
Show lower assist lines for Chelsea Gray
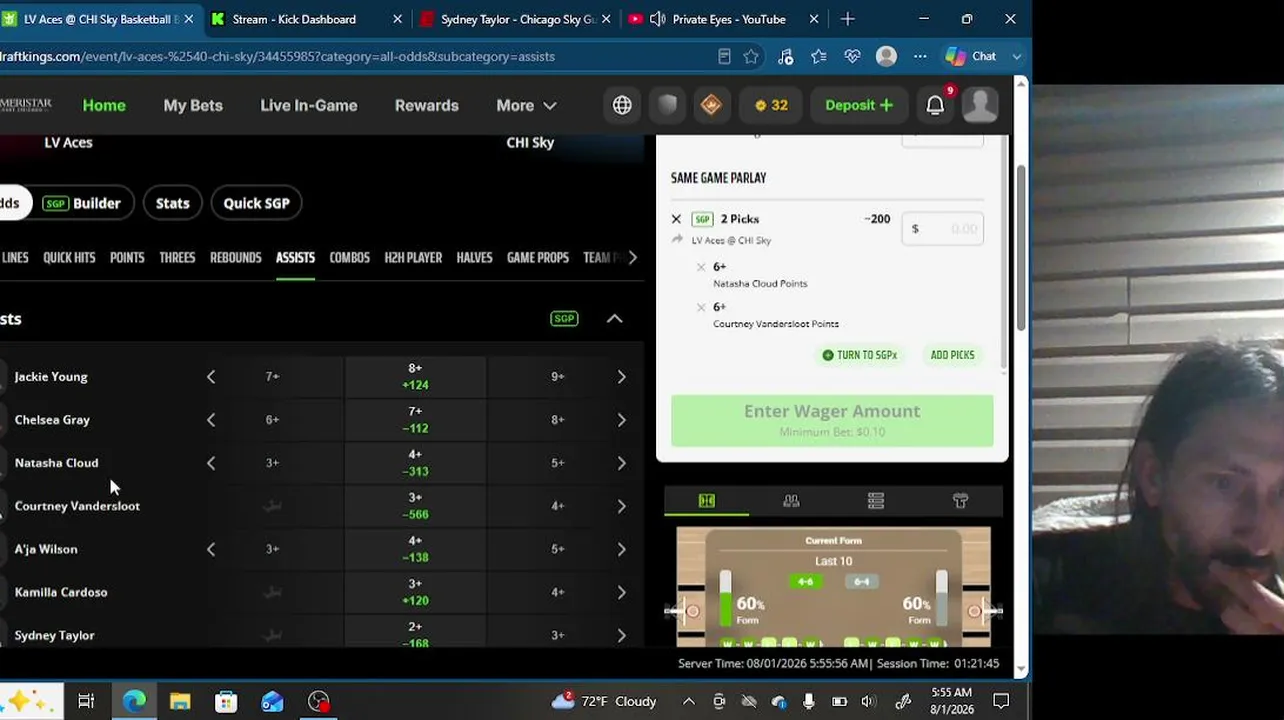click(210, 419)
